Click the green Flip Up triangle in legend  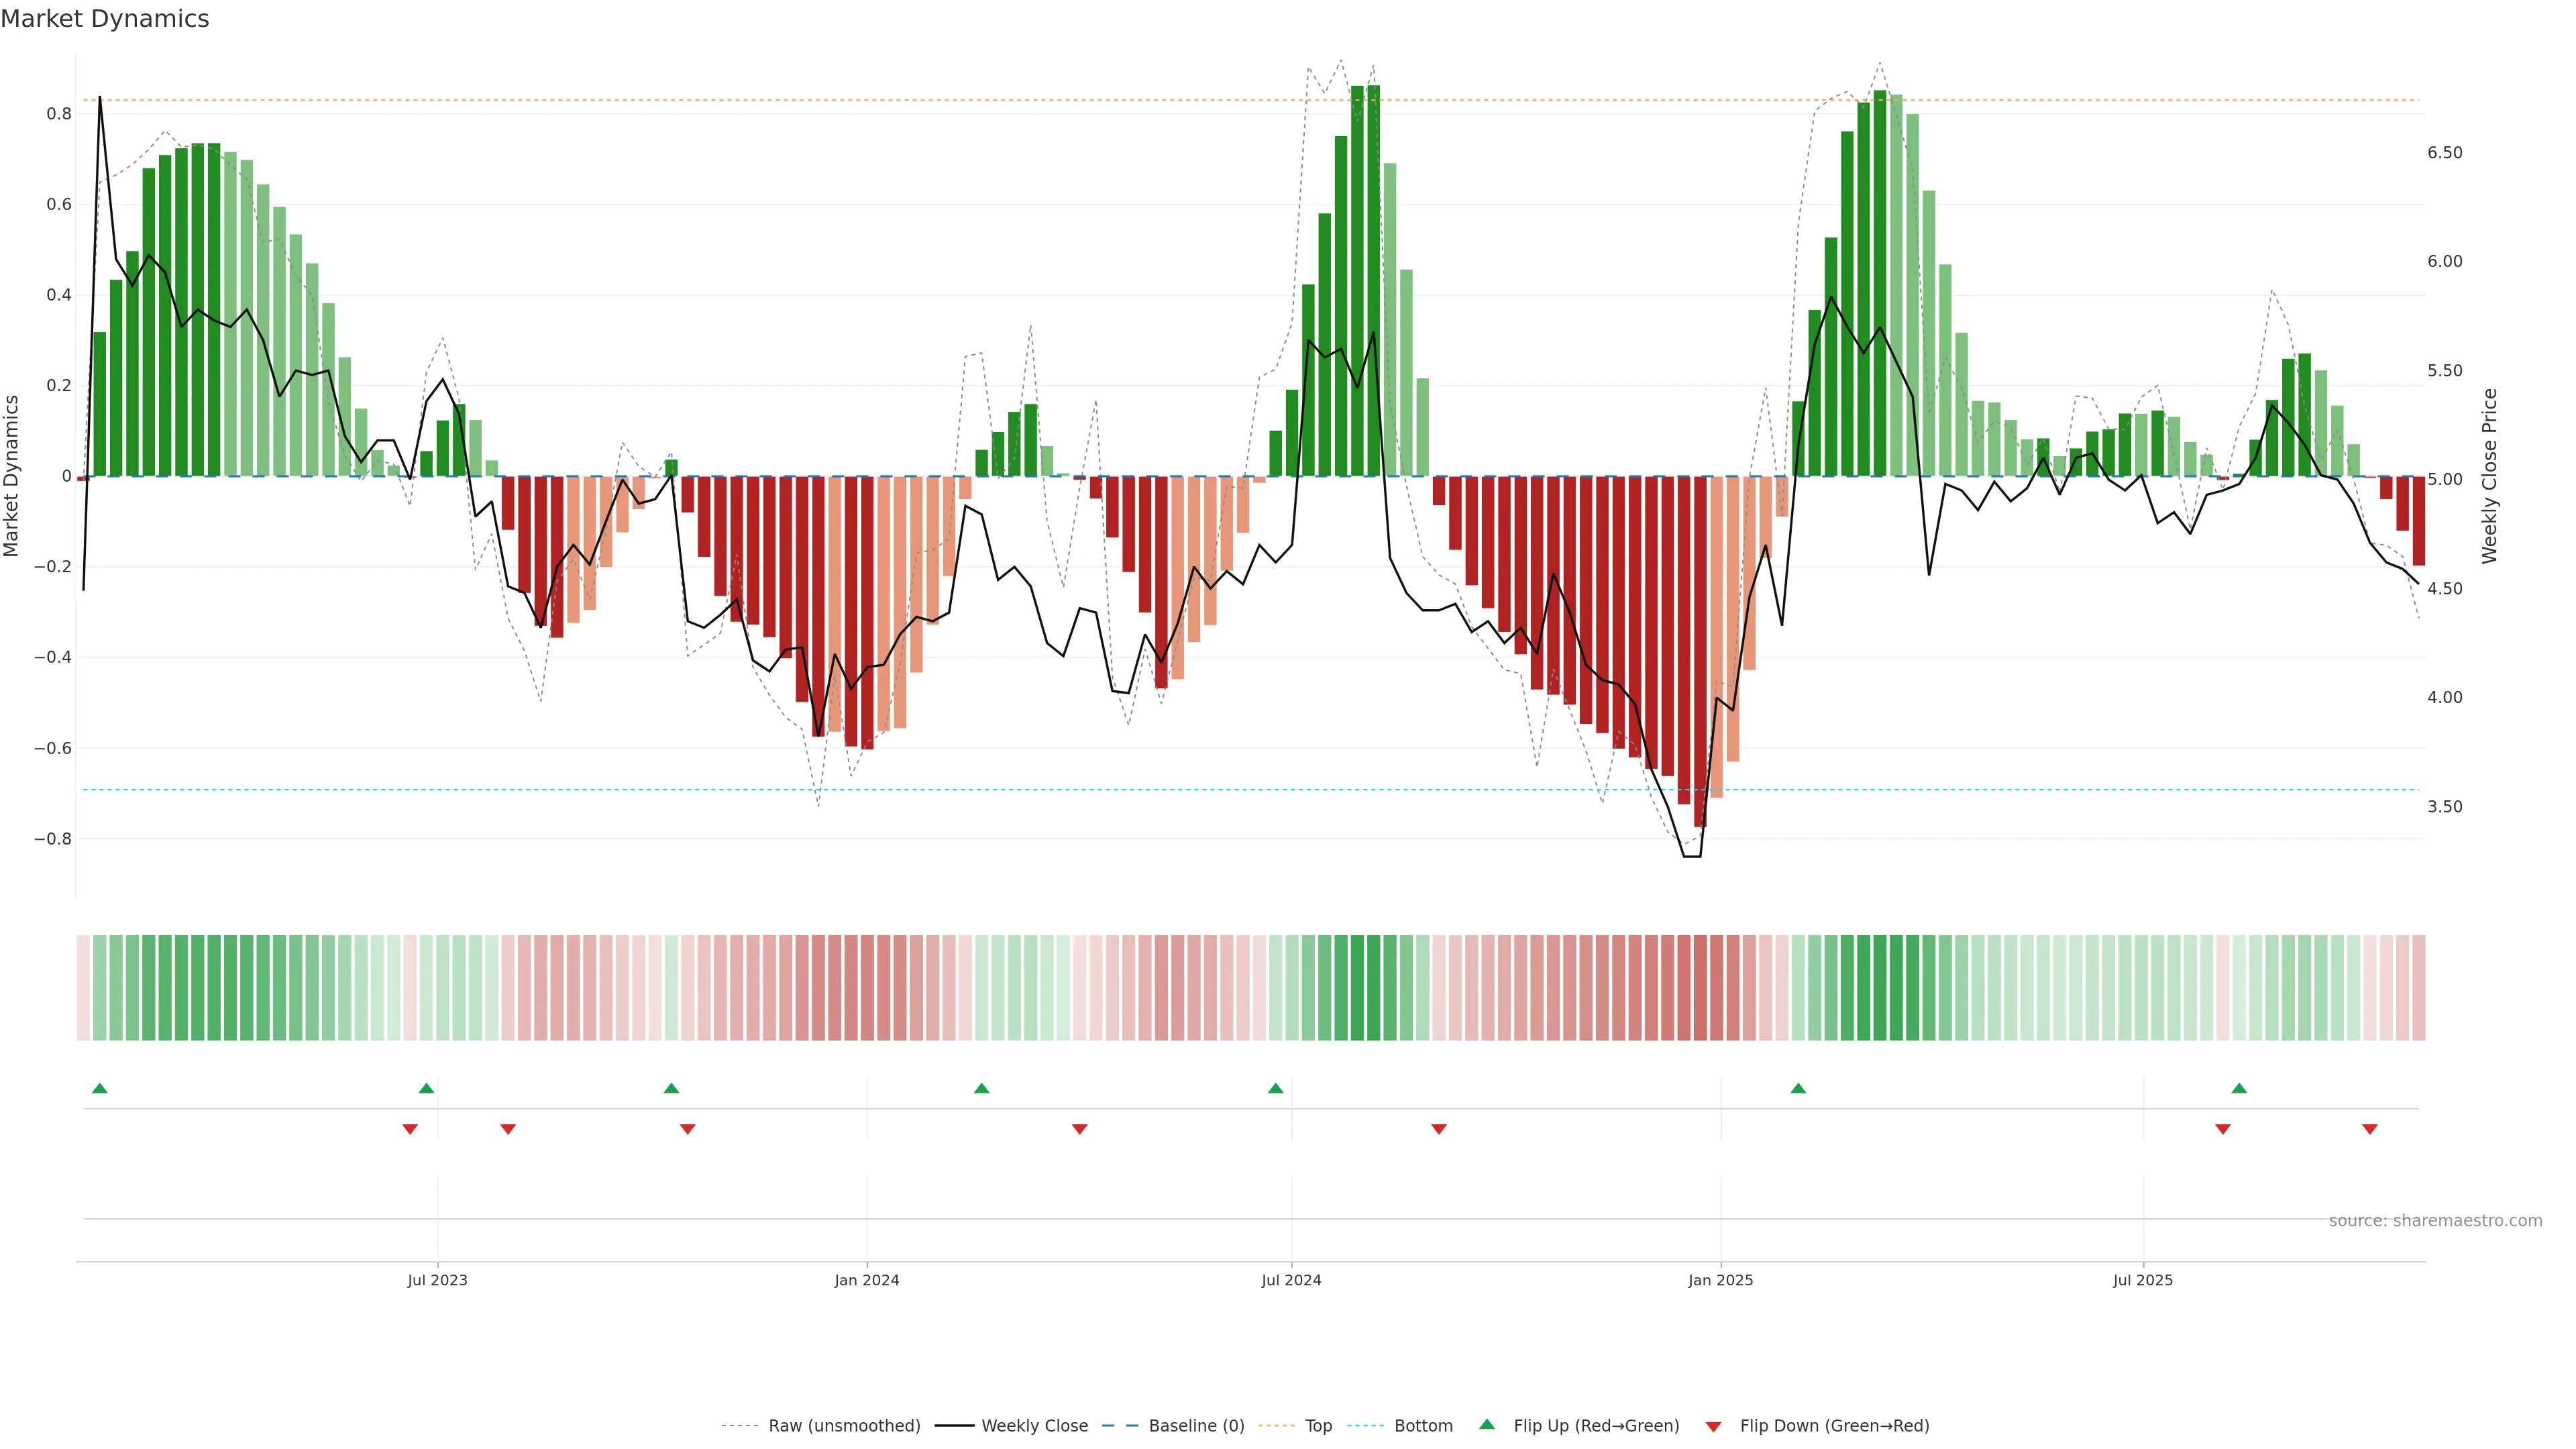pos(1486,1424)
